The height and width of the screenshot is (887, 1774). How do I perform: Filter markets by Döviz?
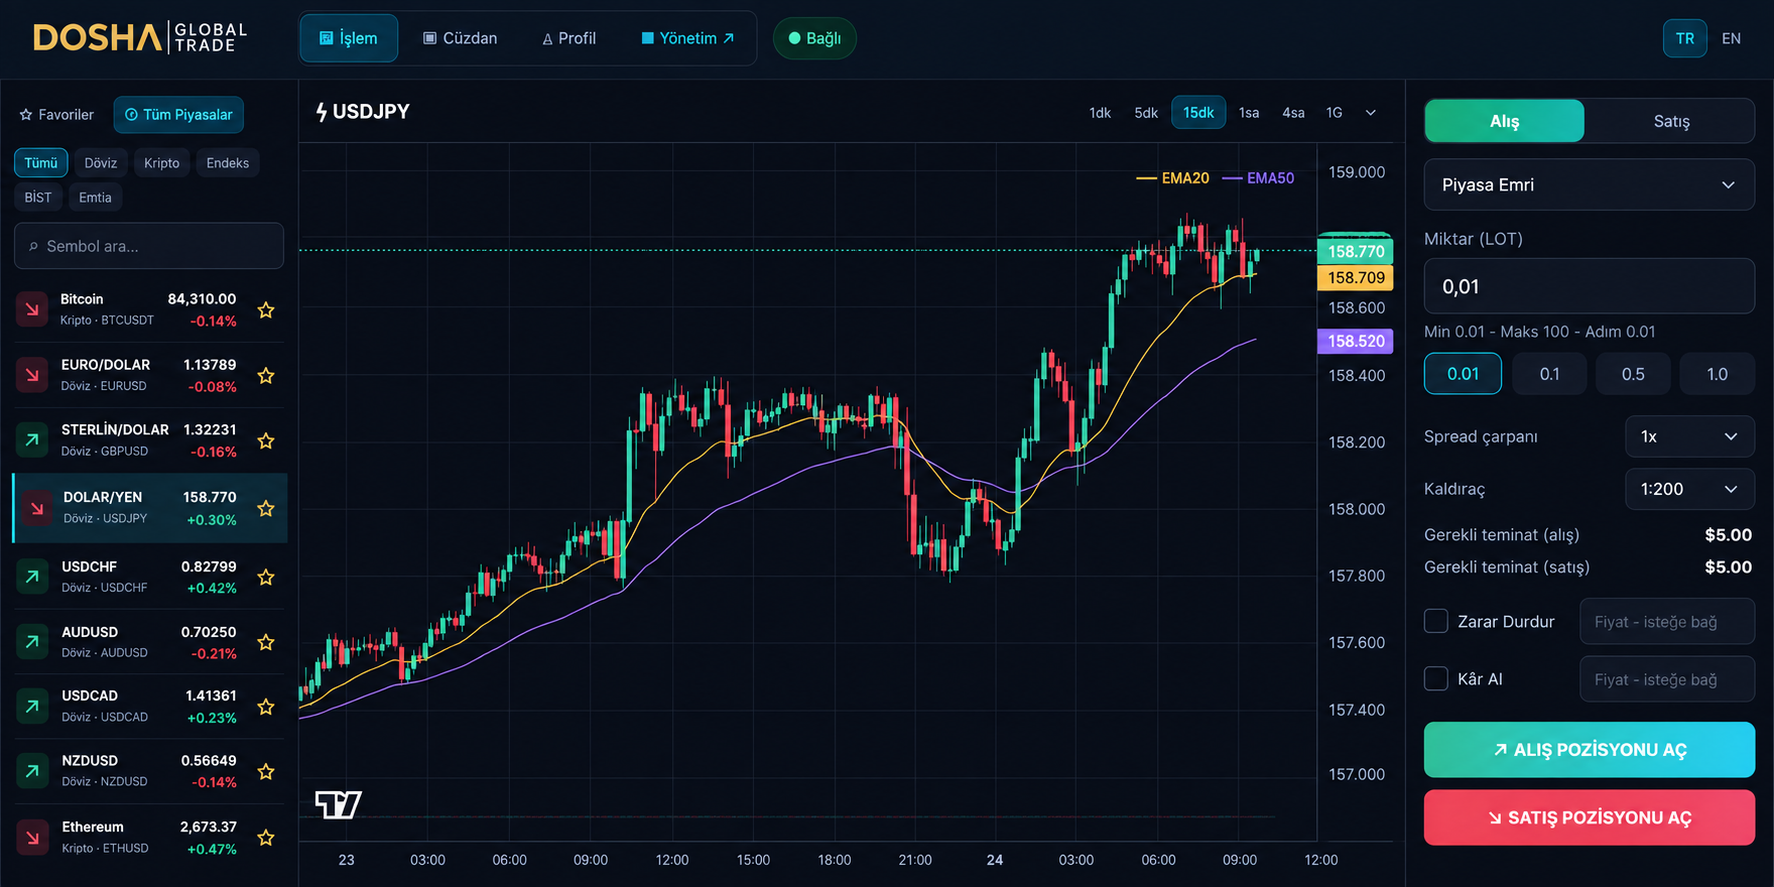click(100, 163)
